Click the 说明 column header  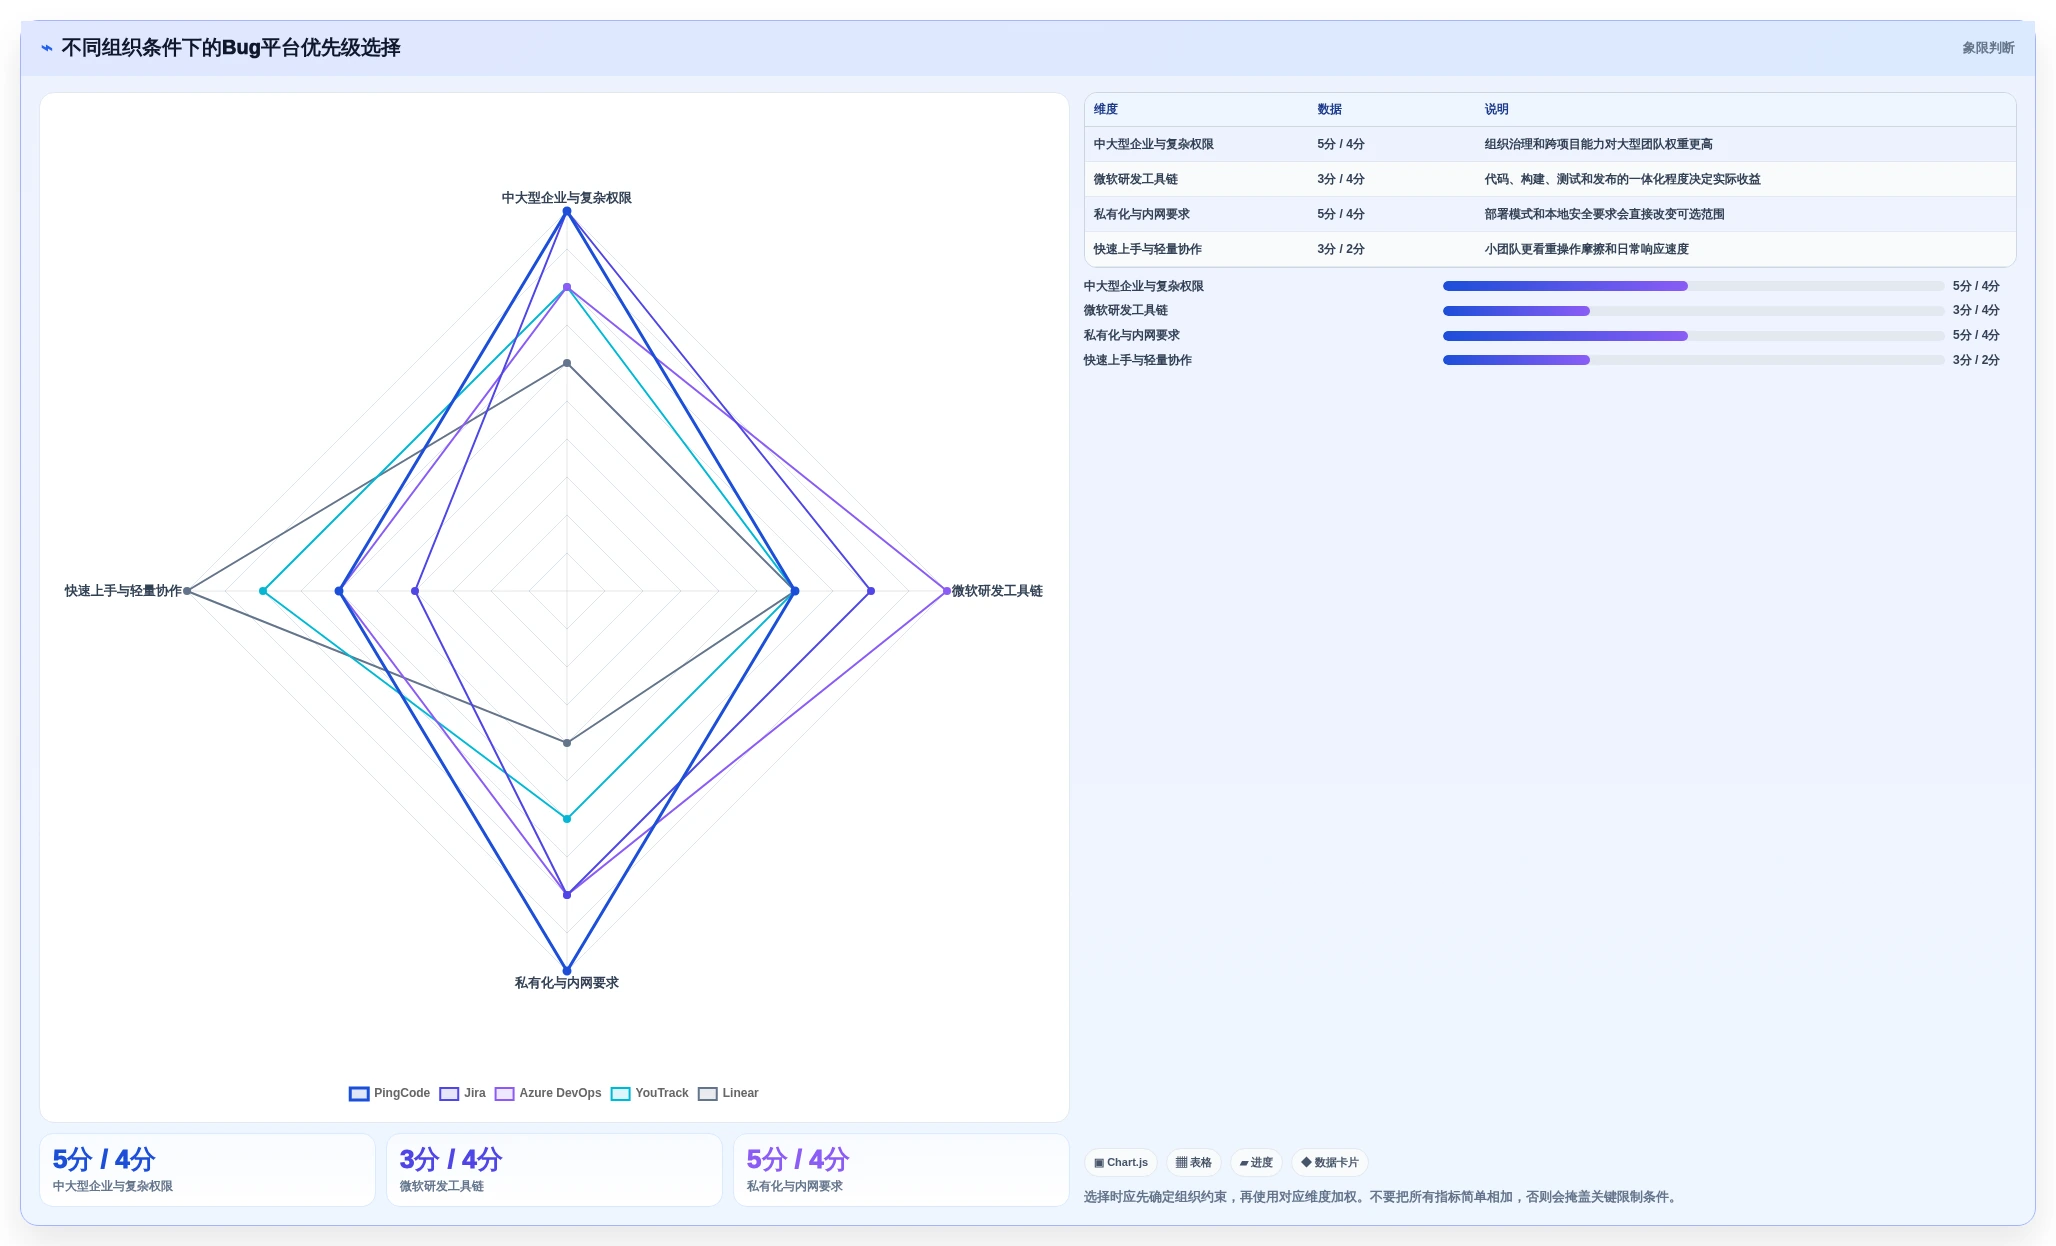[x=1497, y=109]
